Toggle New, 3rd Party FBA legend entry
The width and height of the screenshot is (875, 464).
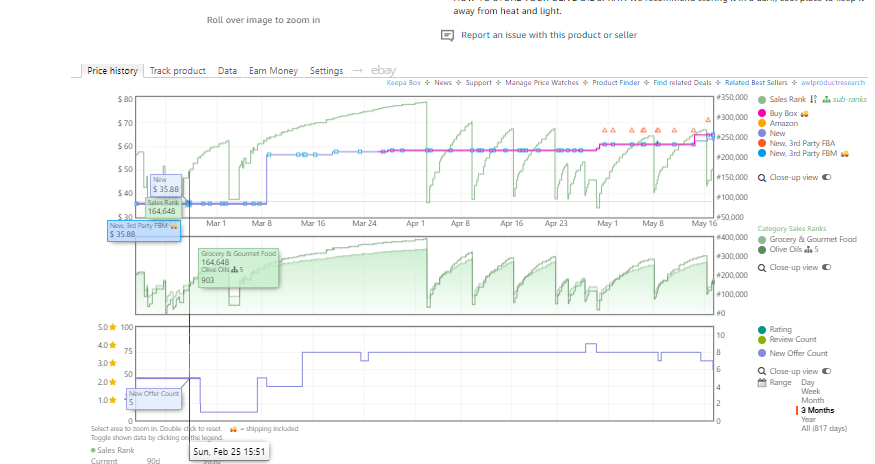(x=796, y=143)
